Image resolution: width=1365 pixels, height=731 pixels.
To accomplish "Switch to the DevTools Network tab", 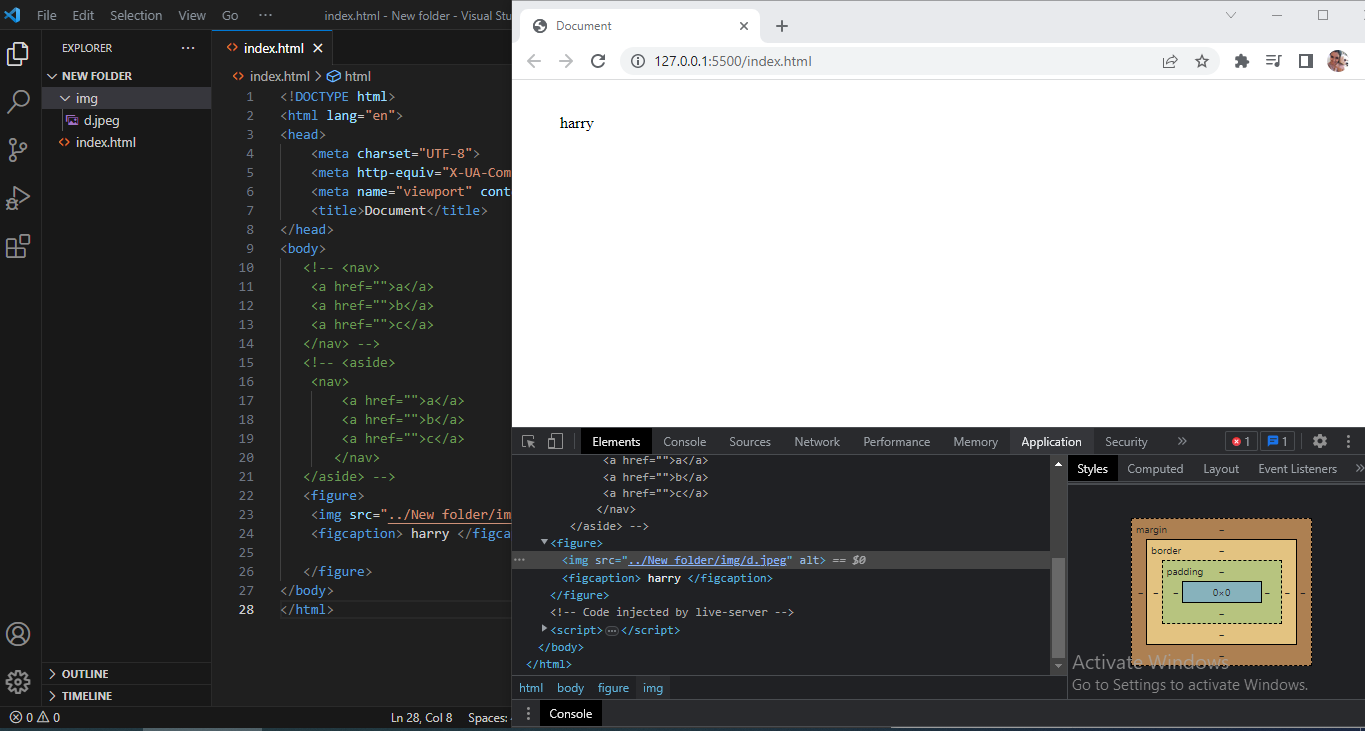I will coord(817,442).
